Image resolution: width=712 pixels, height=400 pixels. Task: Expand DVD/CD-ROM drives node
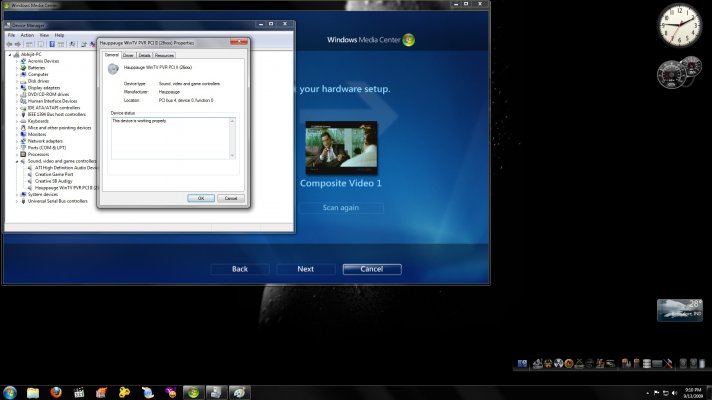17,94
